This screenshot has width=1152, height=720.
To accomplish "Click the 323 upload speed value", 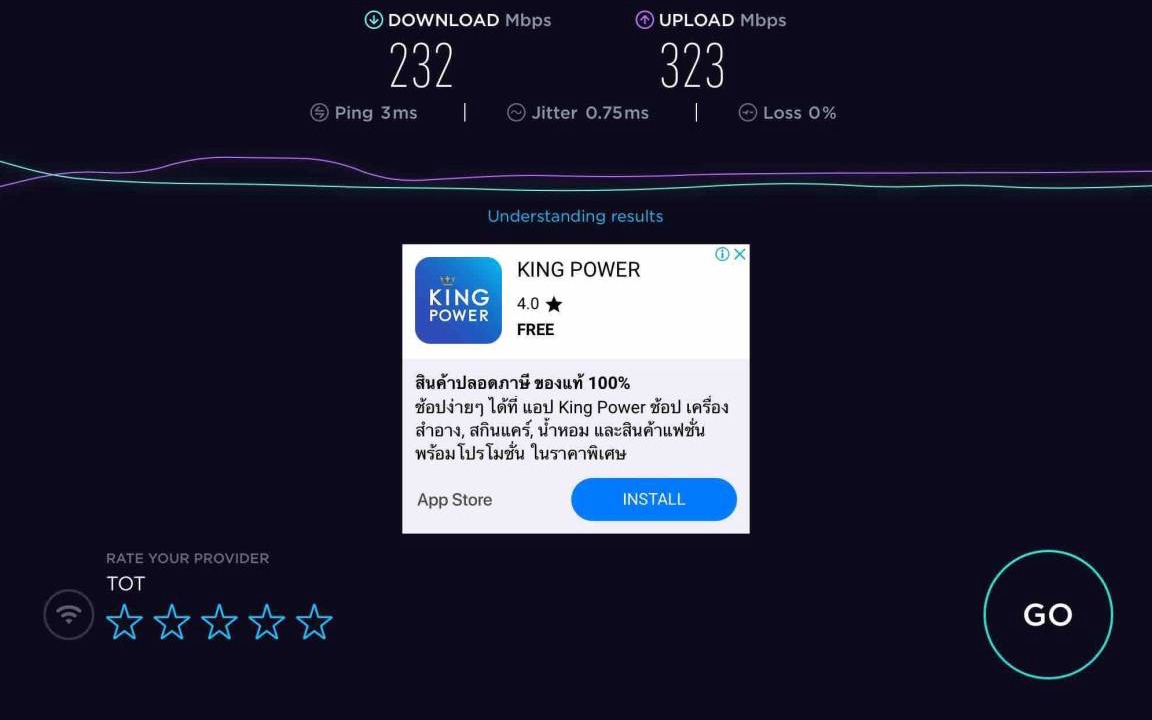I will click(692, 65).
